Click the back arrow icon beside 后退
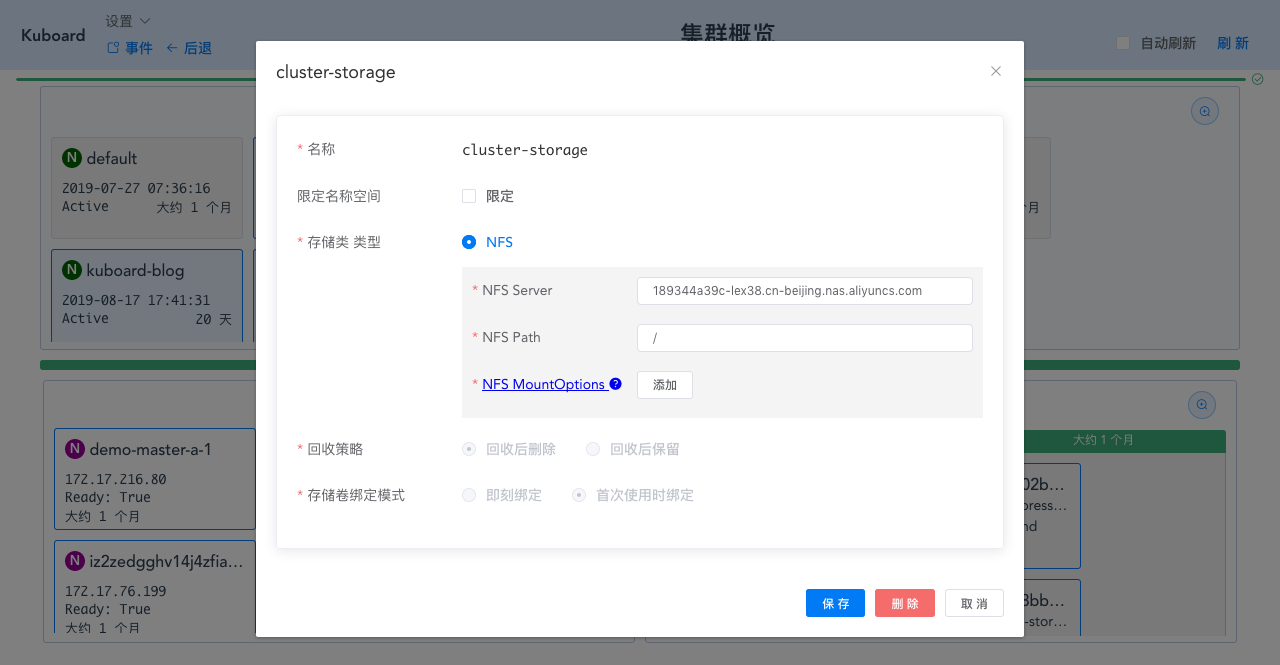This screenshot has width=1280, height=665. tap(172, 47)
